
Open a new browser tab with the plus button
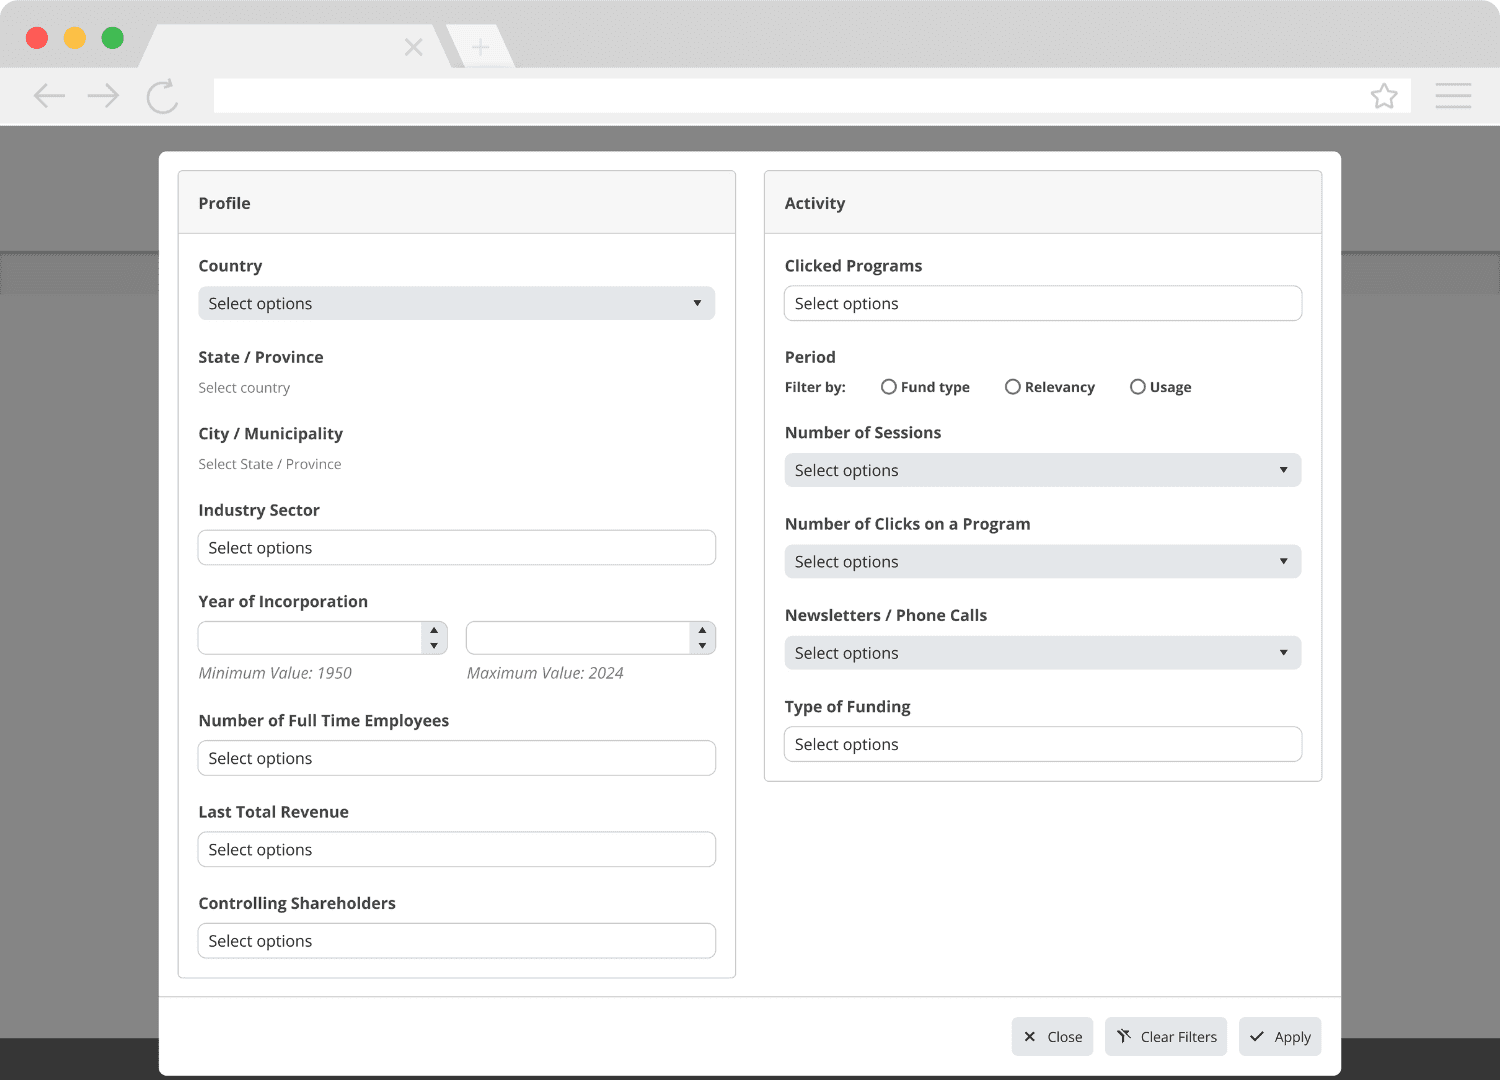pyautogui.click(x=481, y=46)
